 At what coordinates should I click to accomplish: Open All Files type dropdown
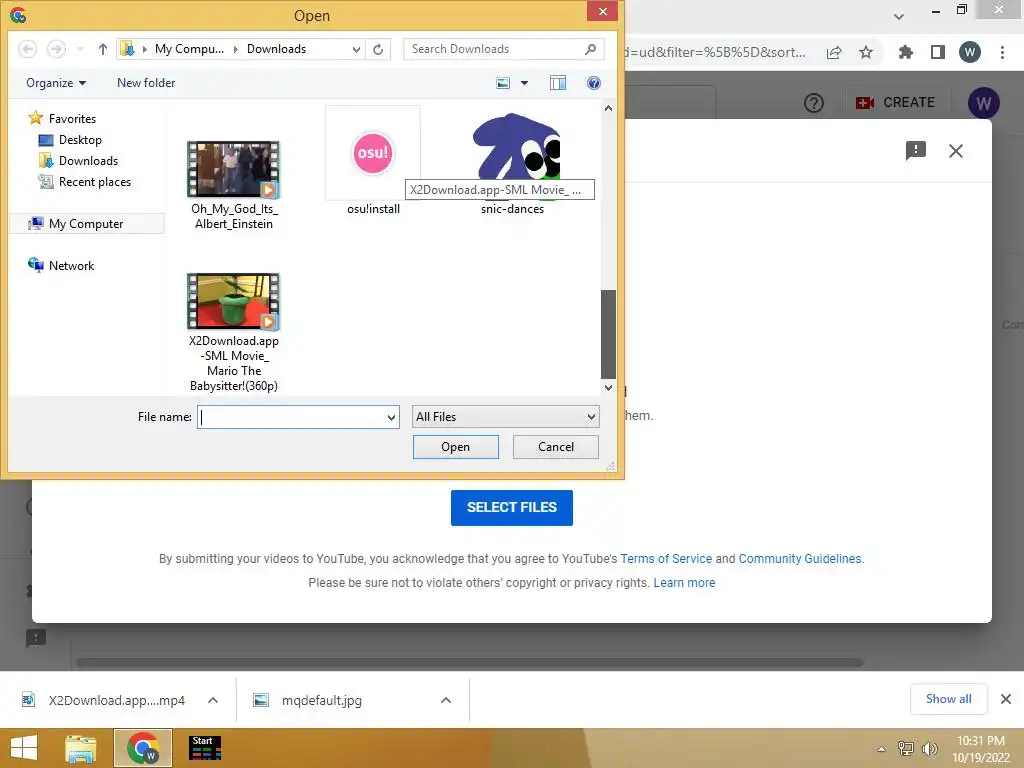tap(505, 417)
